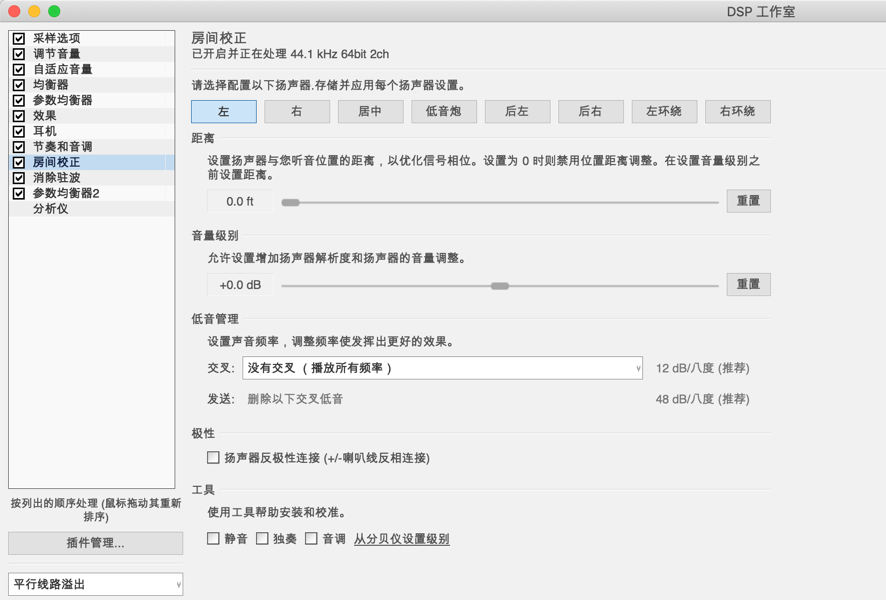Reset the 音量级别 volume level
This screenshot has width=886, height=600.
pos(748,284)
